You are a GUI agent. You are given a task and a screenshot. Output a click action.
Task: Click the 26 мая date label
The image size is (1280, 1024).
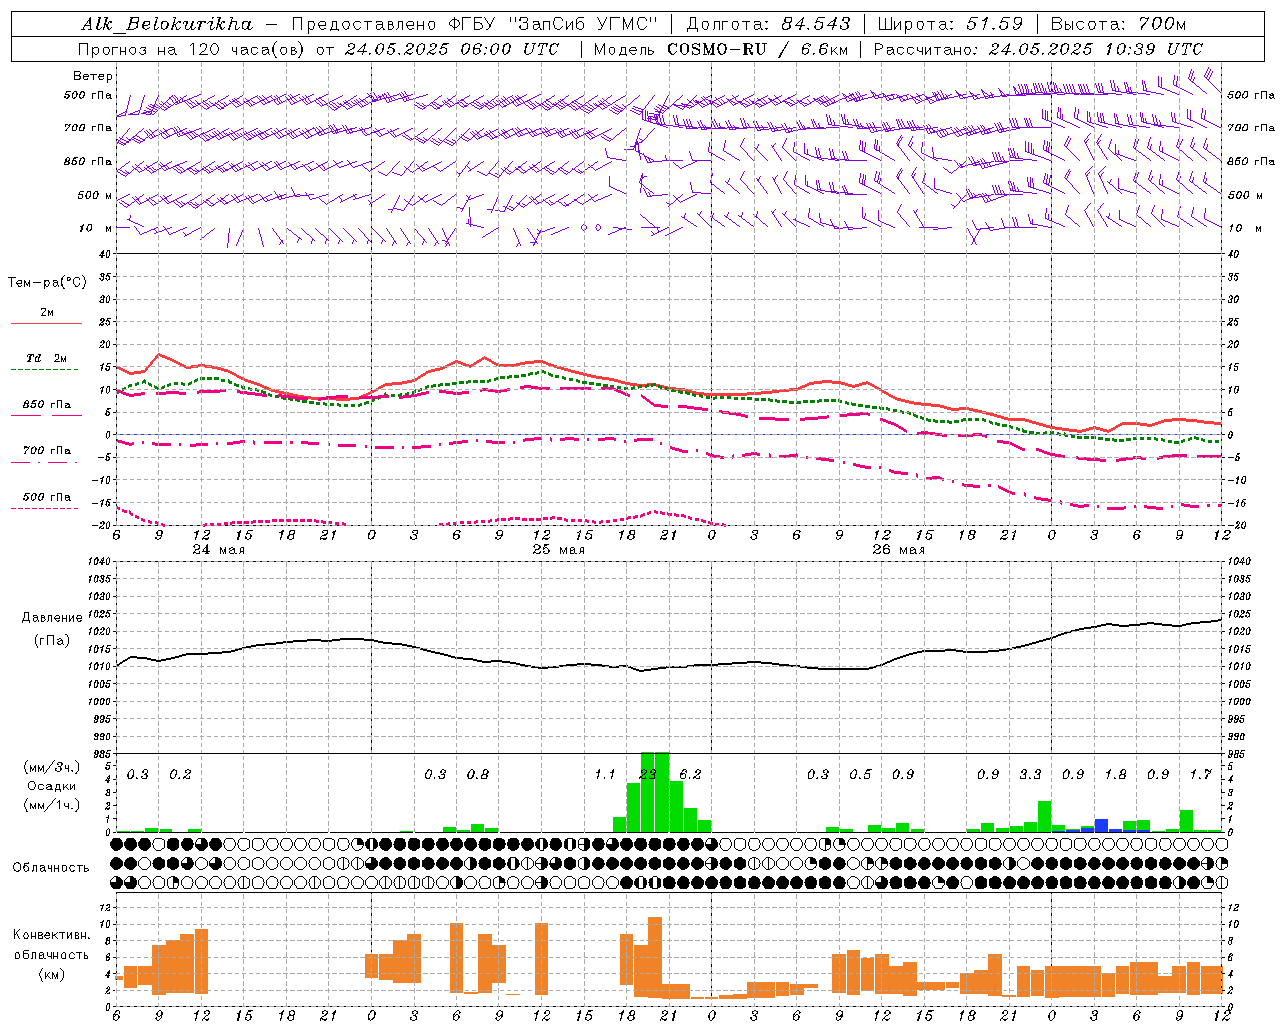898,550
